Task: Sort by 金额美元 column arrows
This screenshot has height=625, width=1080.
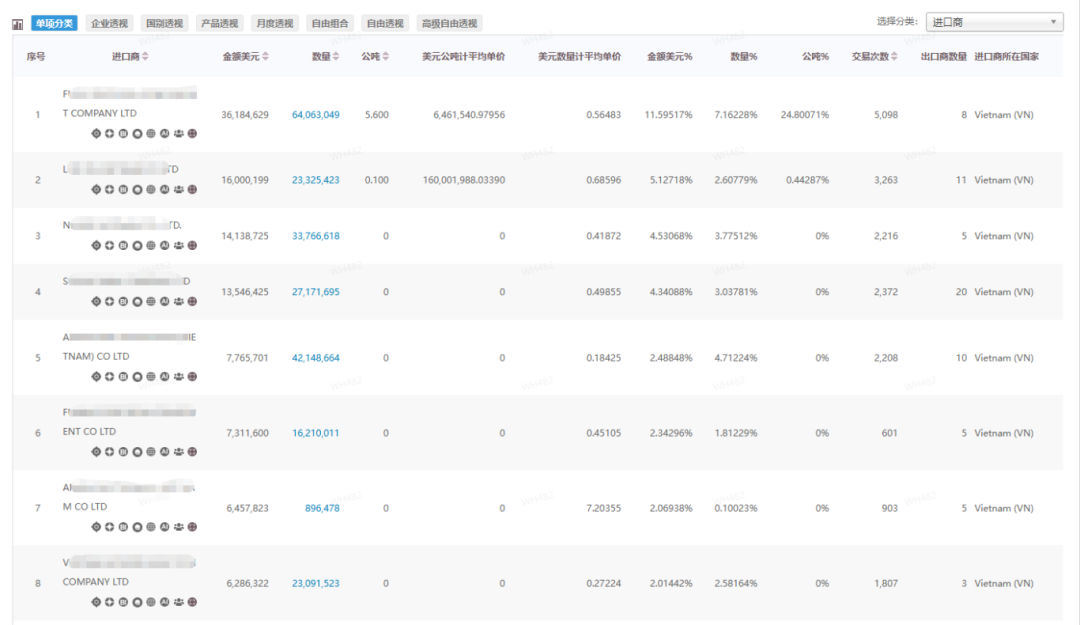Action: coord(265,57)
